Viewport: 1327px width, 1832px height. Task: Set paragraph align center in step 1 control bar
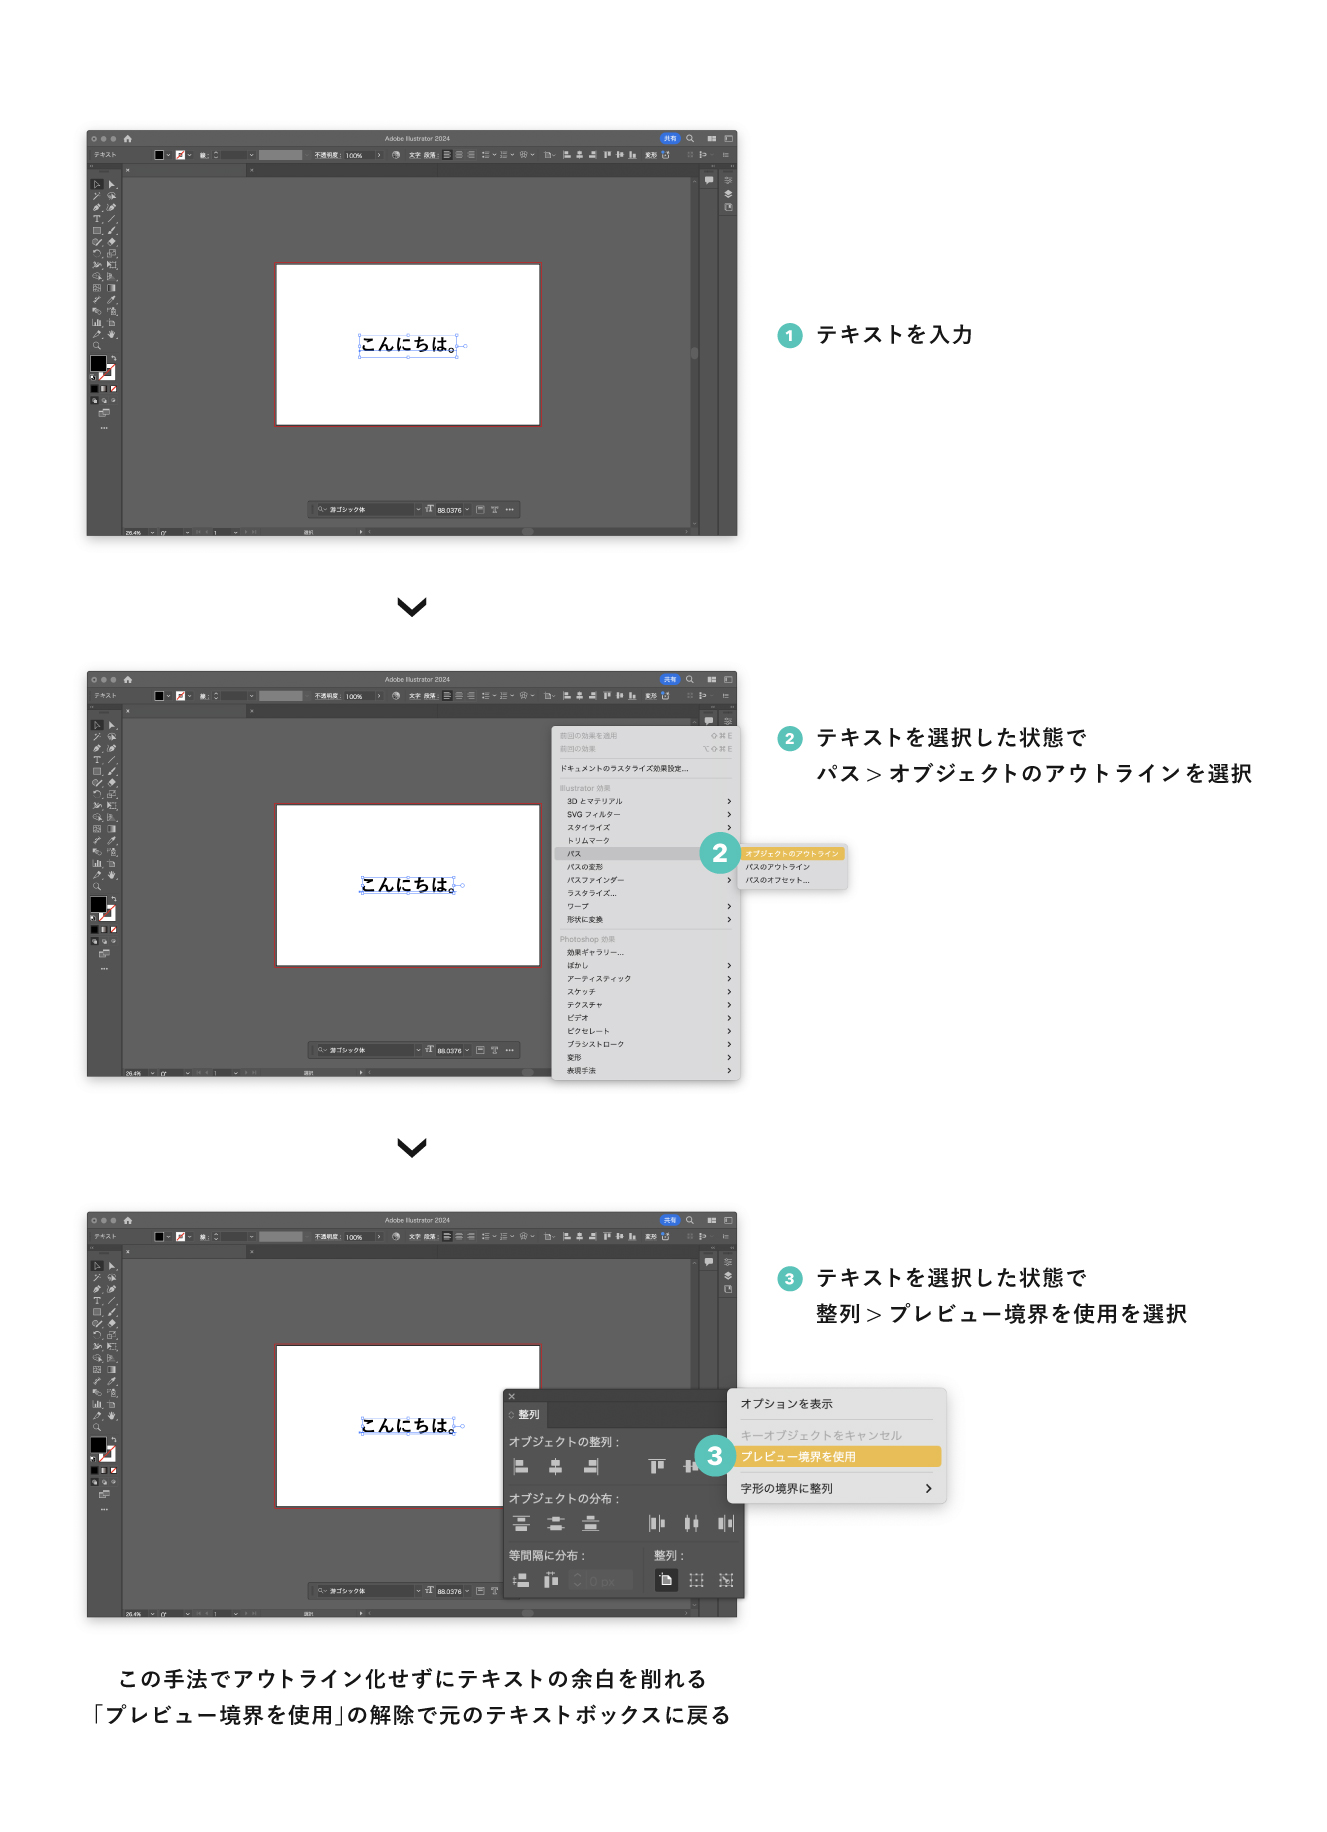pos(459,155)
